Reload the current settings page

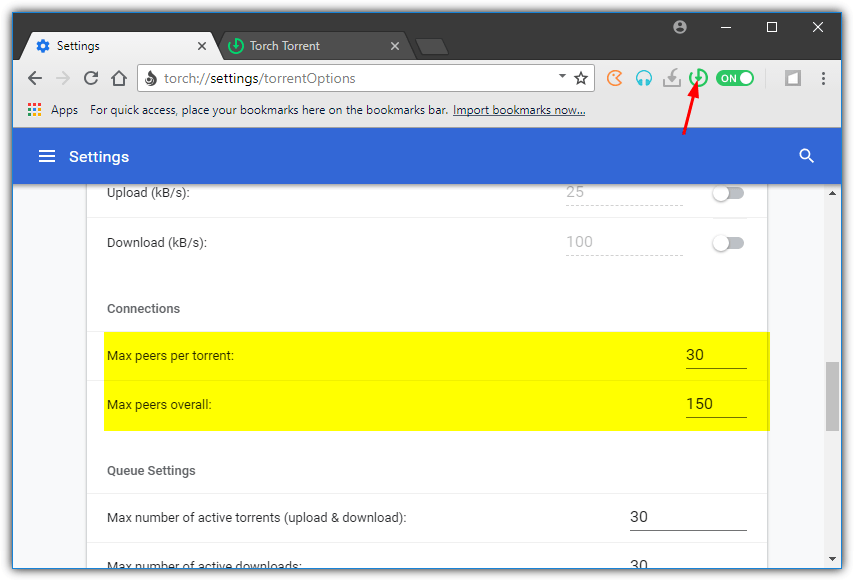tap(91, 78)
